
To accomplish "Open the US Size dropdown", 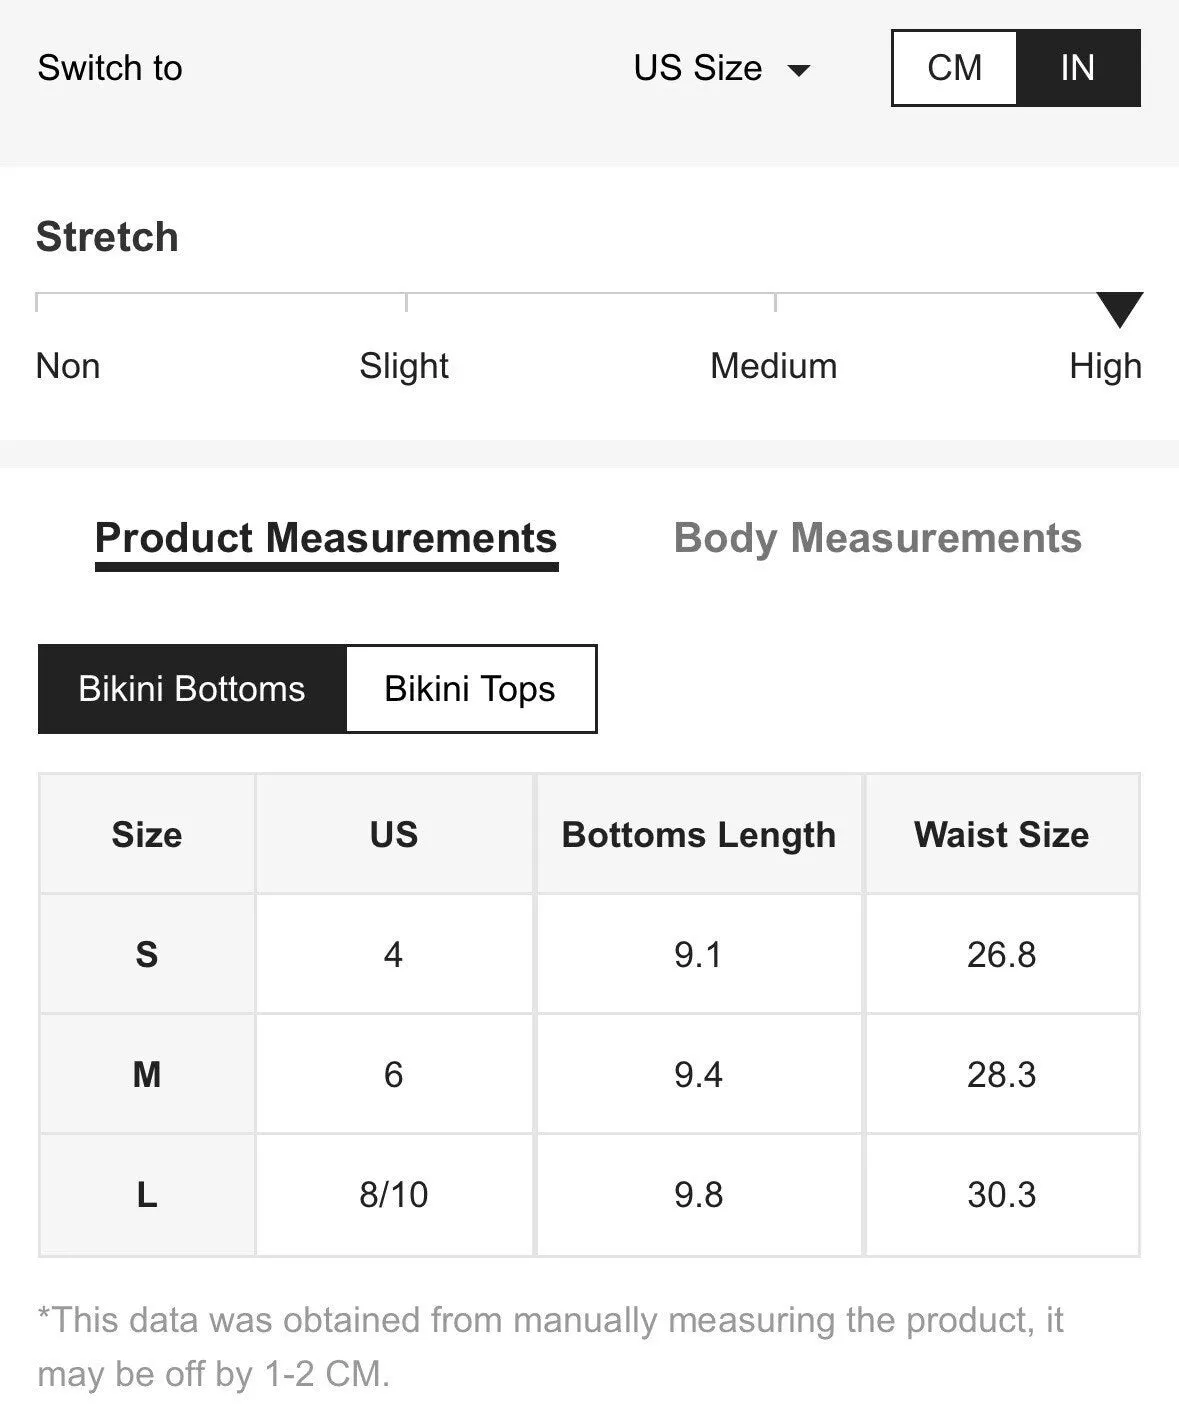I will 722,68.
